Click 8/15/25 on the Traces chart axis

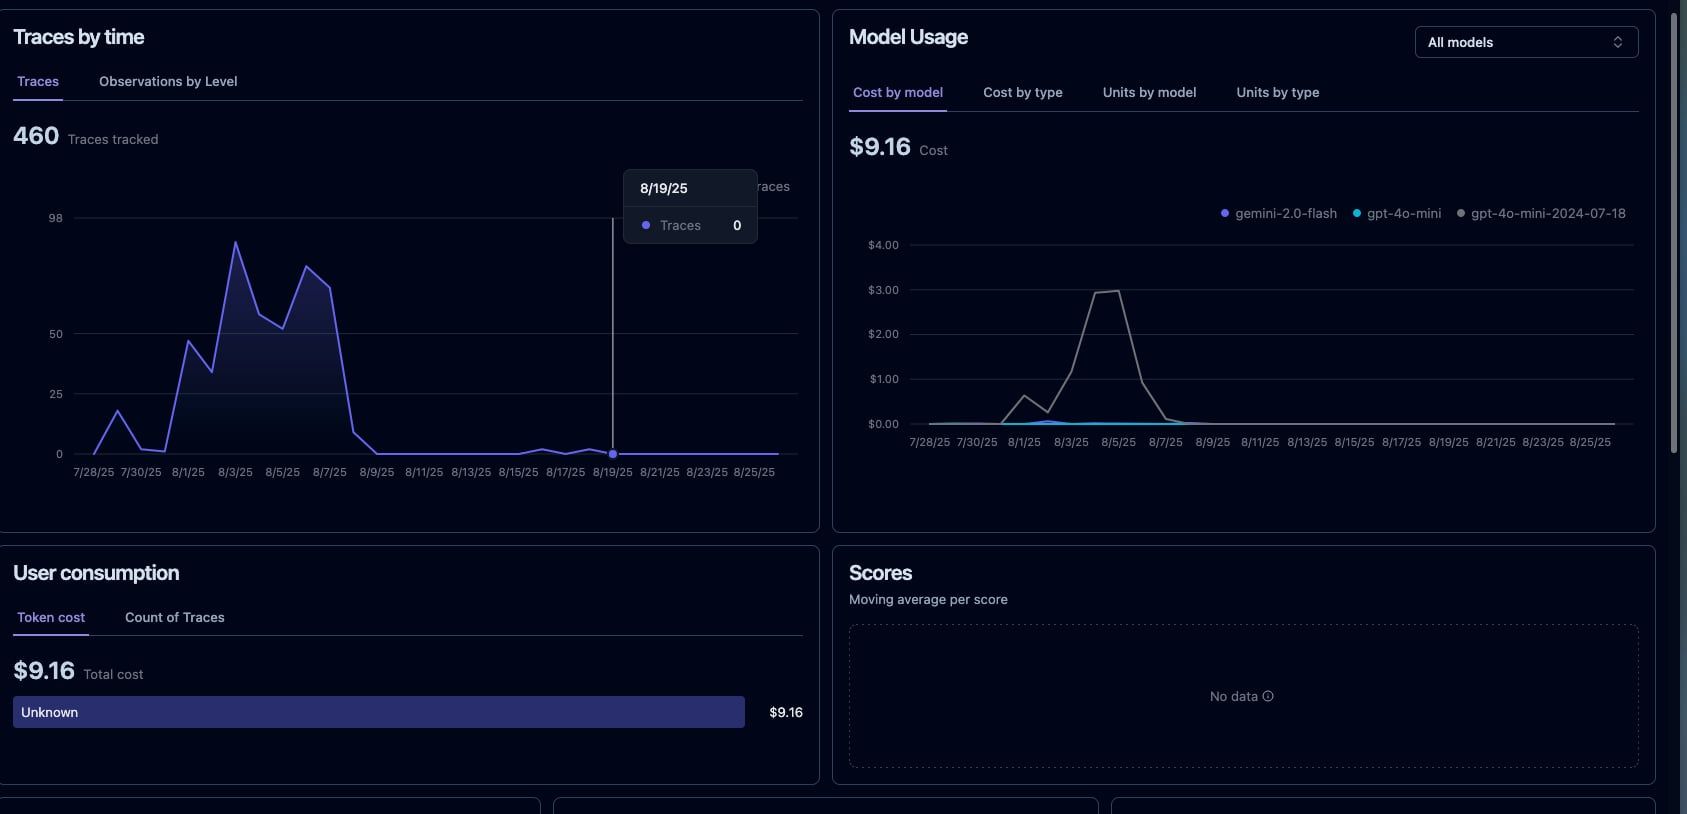(518, 472)
